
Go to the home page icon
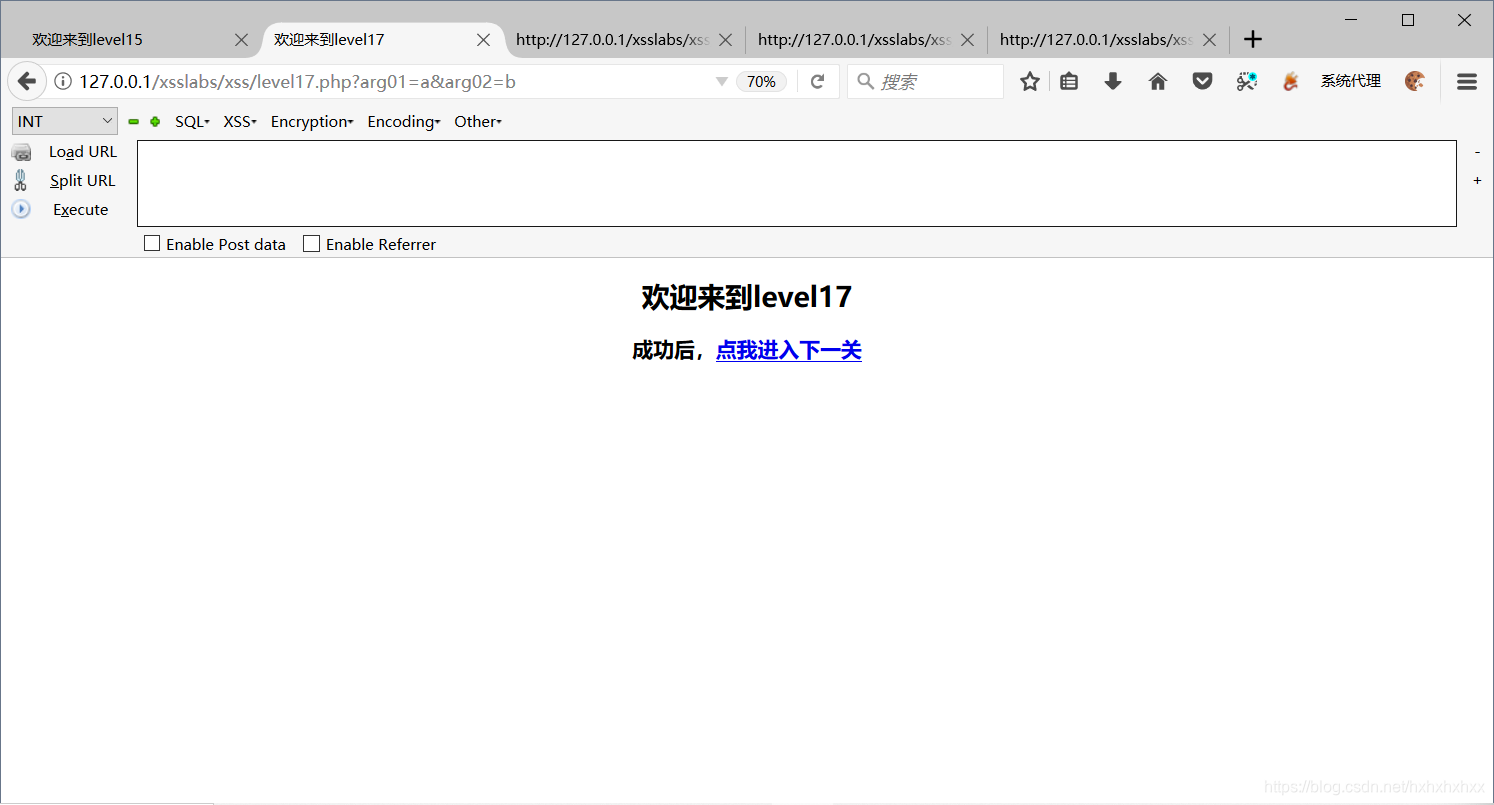click(x=1158, y=82)
